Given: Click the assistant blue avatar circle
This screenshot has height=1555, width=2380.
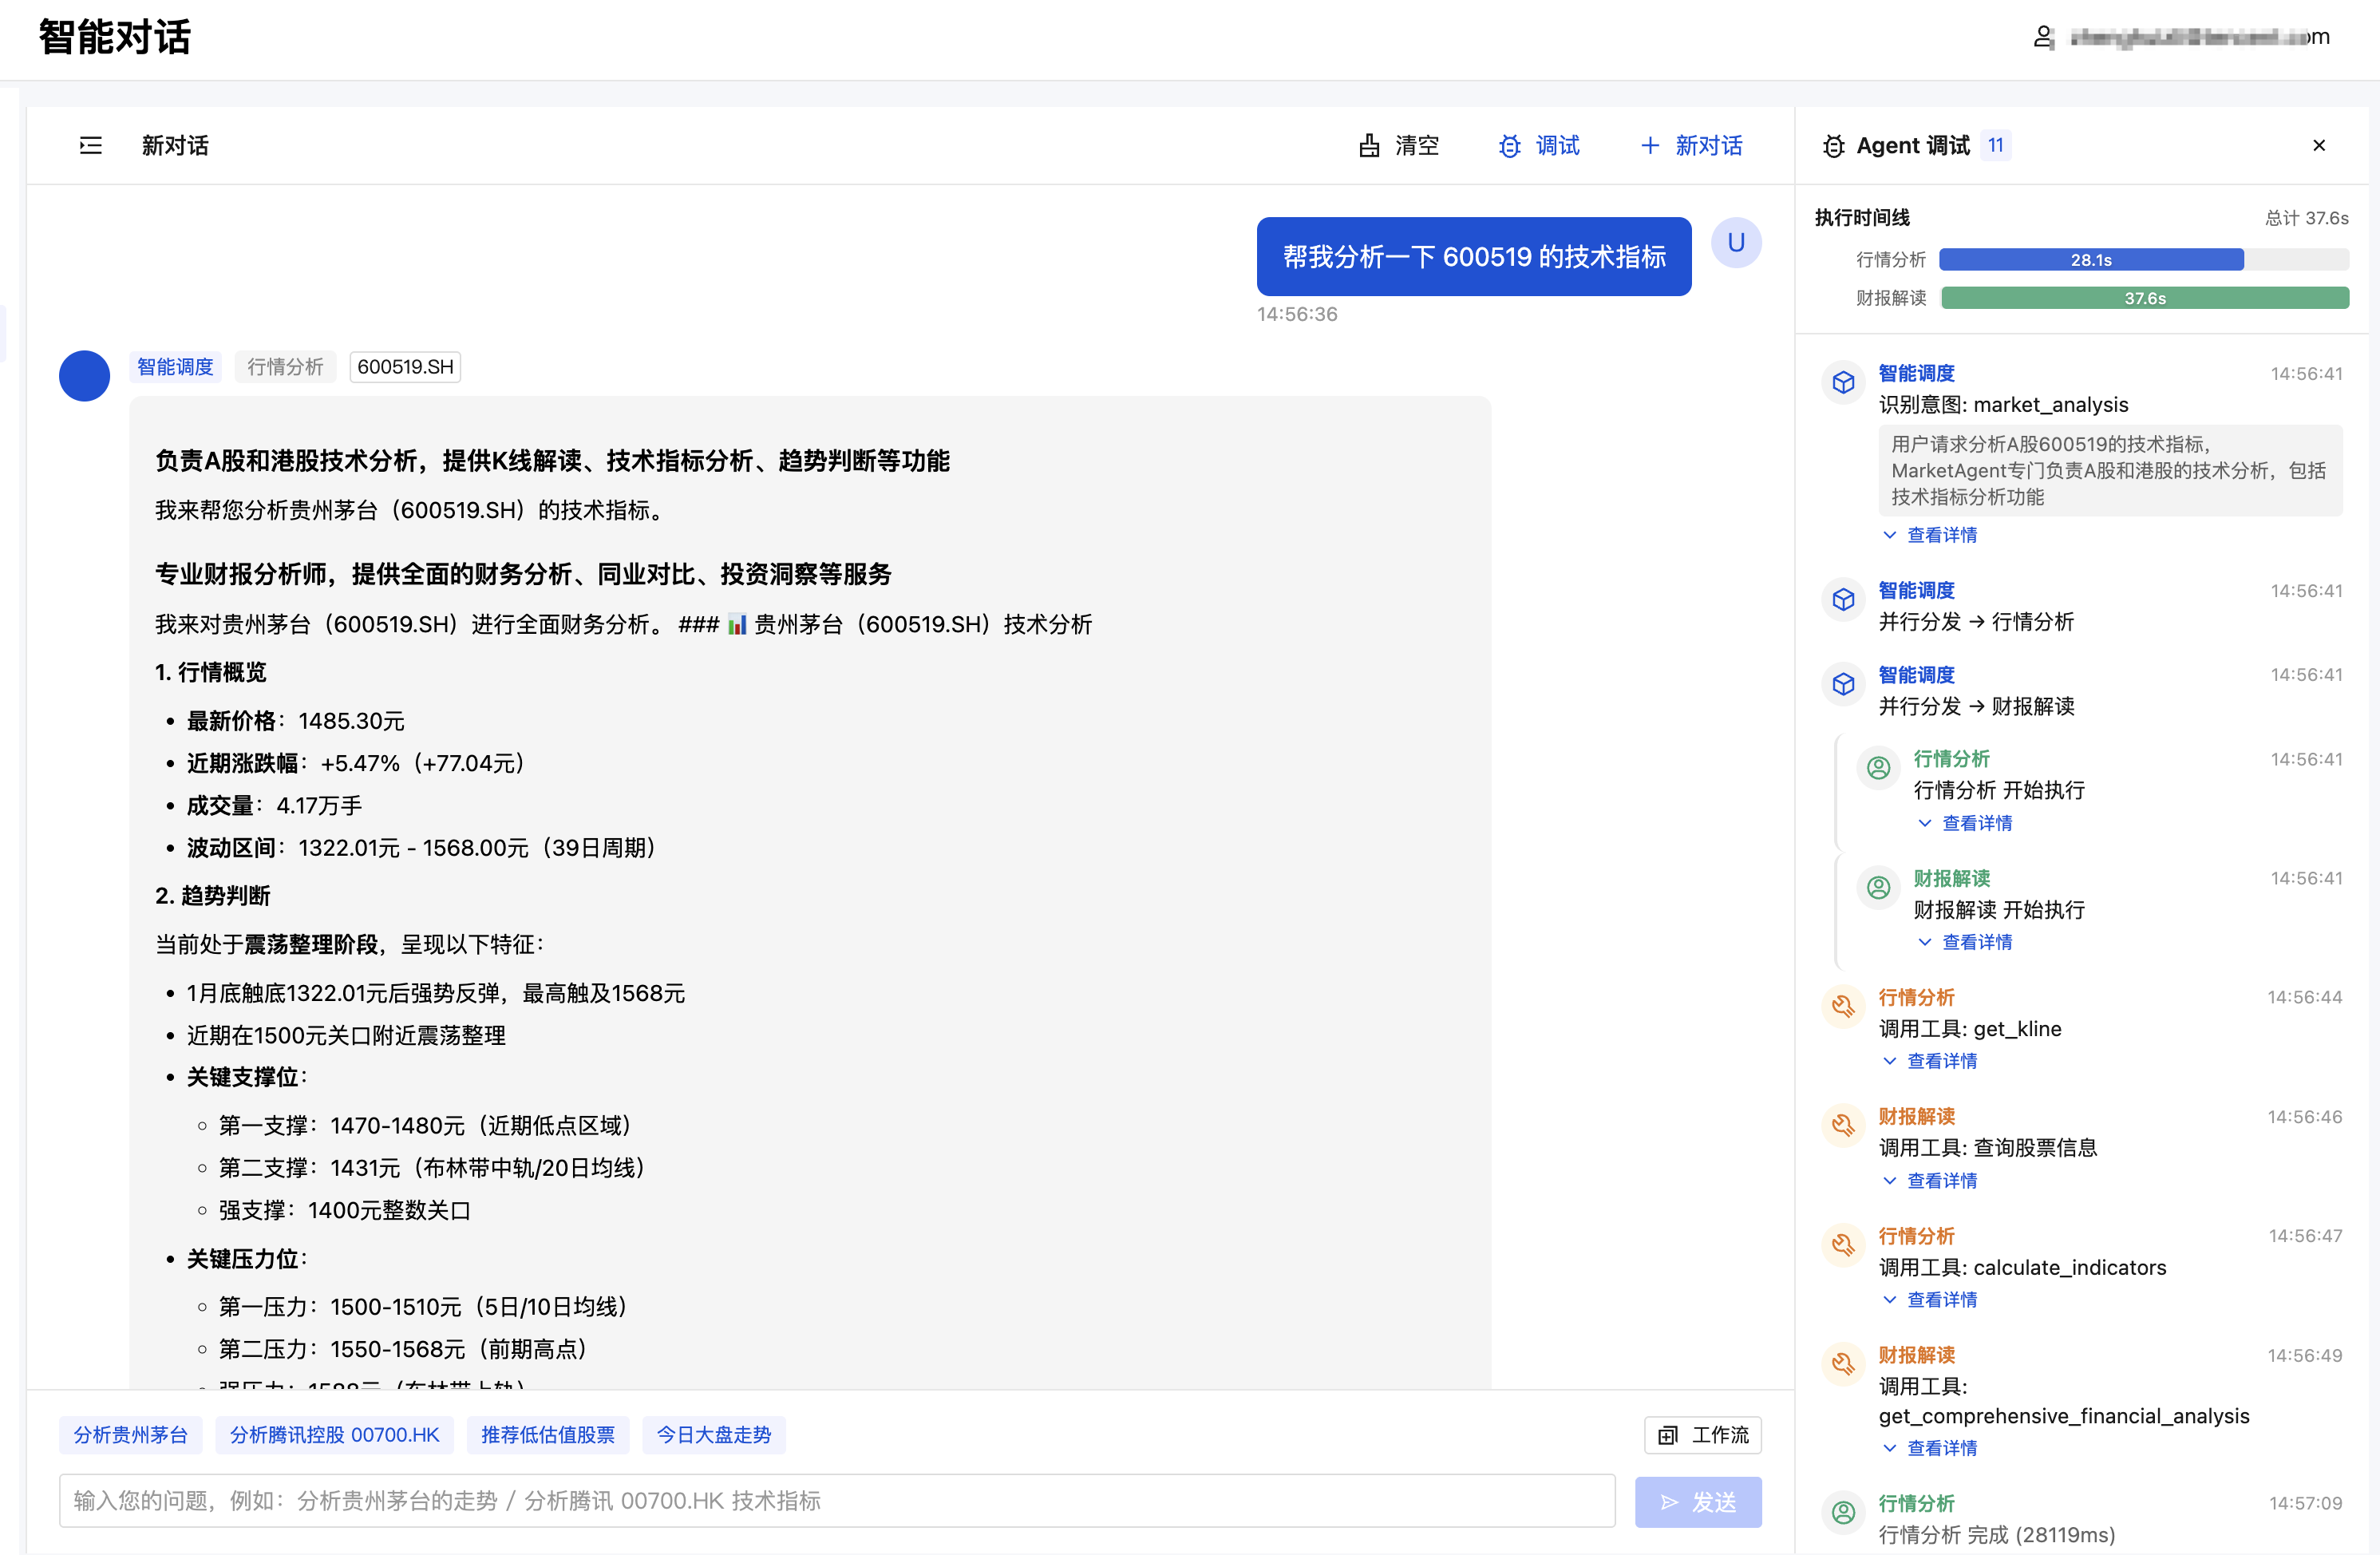Looking at the screenshot, I should pos(85,376).
